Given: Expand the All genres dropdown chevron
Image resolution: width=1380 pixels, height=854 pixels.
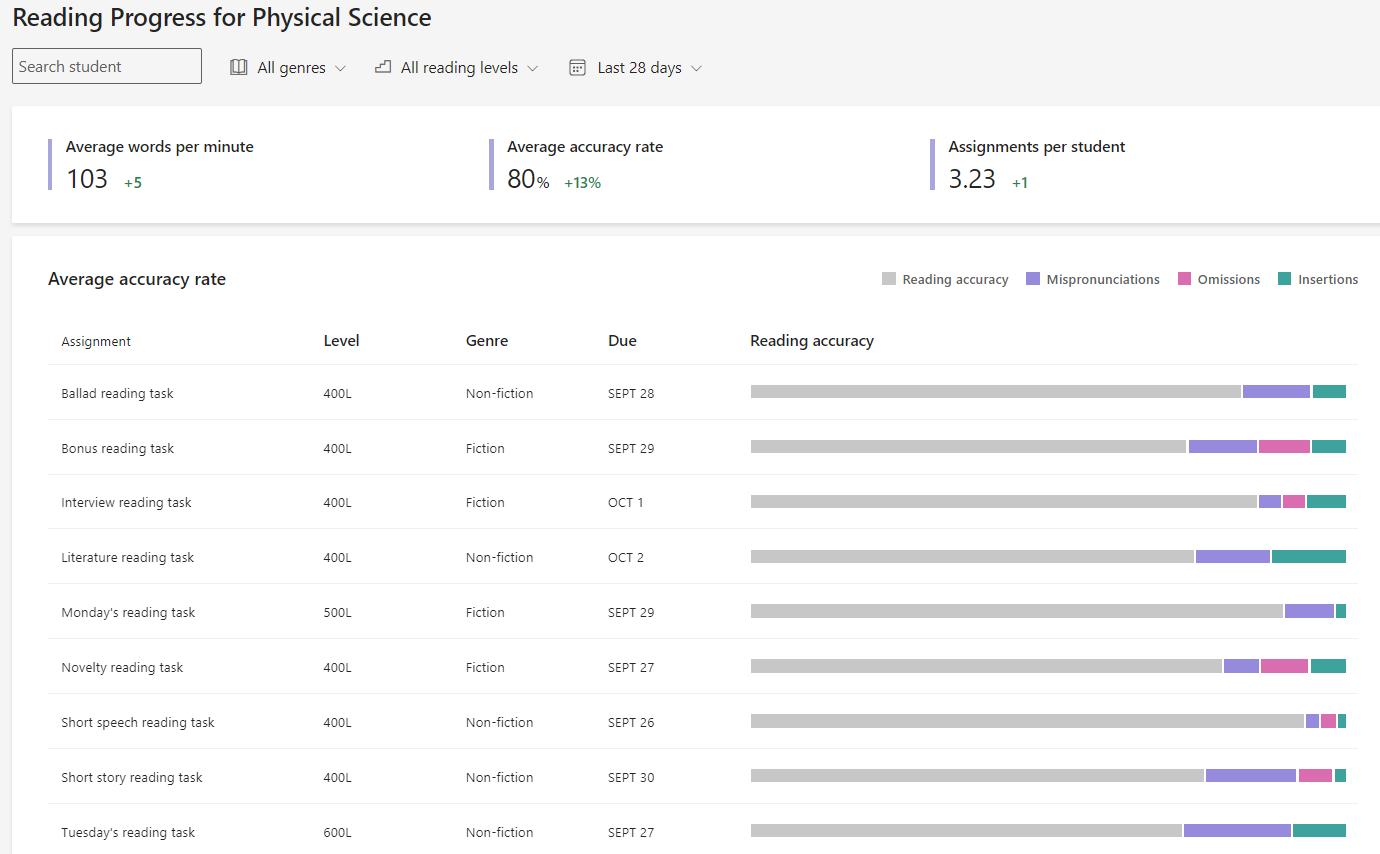Looking at the screenshot, I should 340,68.
